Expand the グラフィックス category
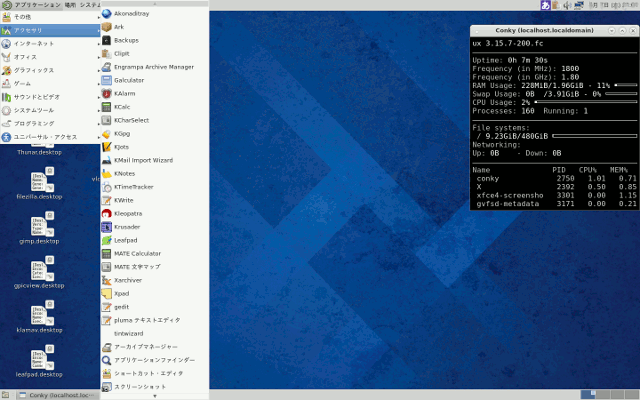640x400 pixels. point(34,70)
